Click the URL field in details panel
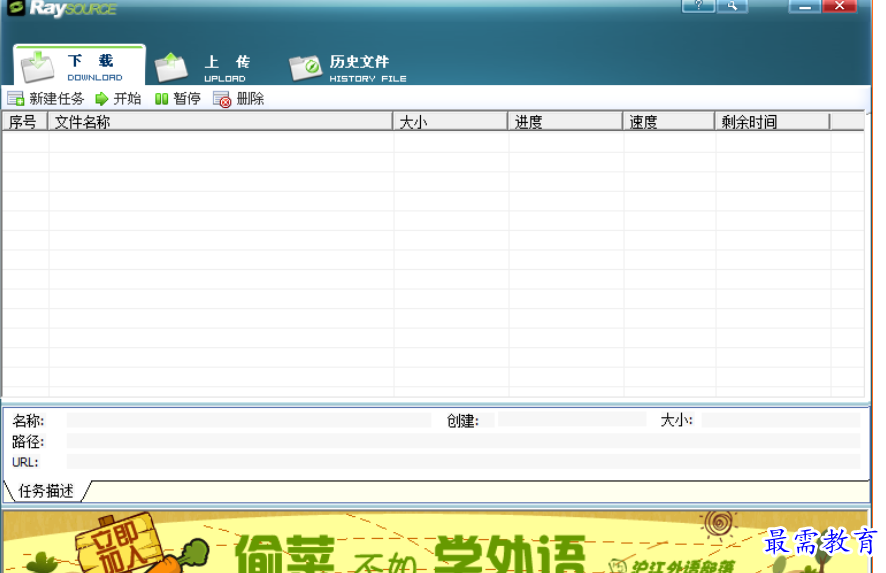886x573 pixels. click(462, 462)
